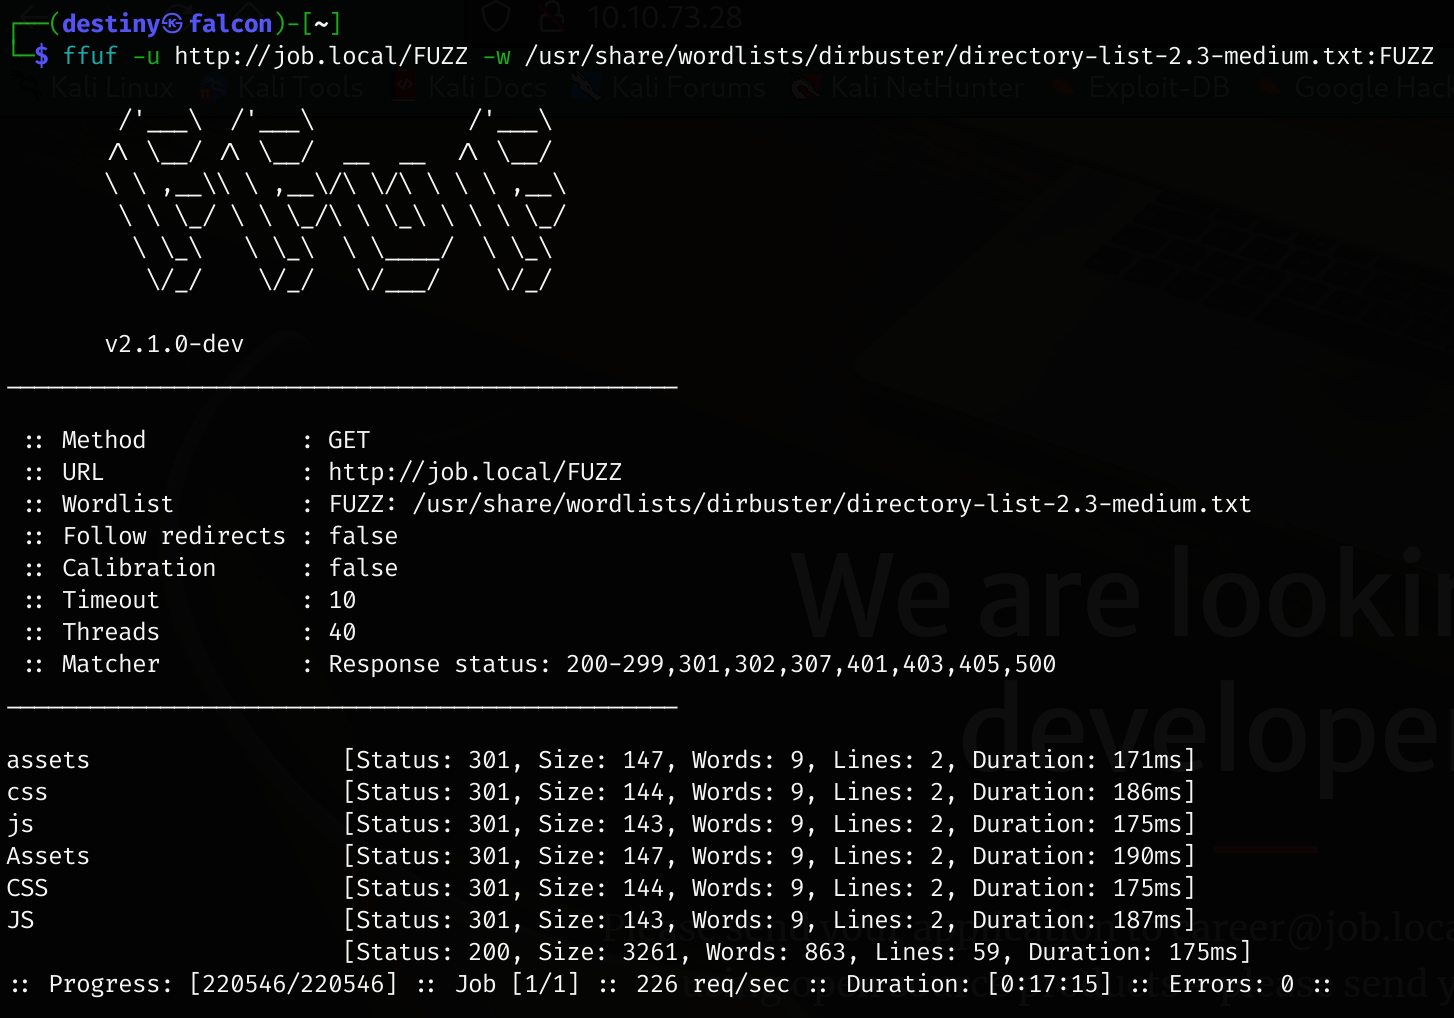This screenshot has width=1454, height=1018.
Task: Click the http://job.local/FUZZ URL config value
Action: click(x=475, y=472)
